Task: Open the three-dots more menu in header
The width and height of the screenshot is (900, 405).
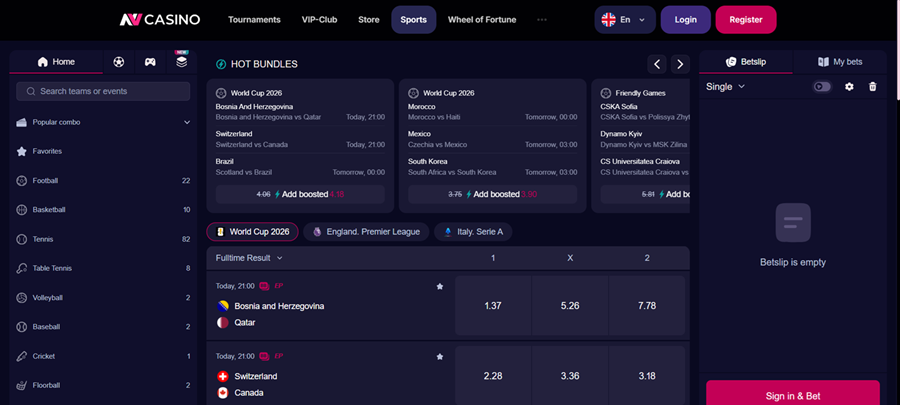Action: [x=542, y=20]
